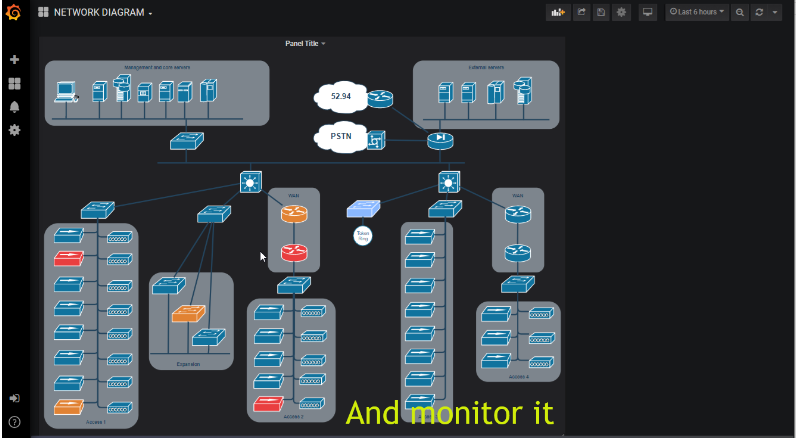Open the Create plus menu in sidebar
The width and height of the screenshot is (796, 438).
(14, 60)
